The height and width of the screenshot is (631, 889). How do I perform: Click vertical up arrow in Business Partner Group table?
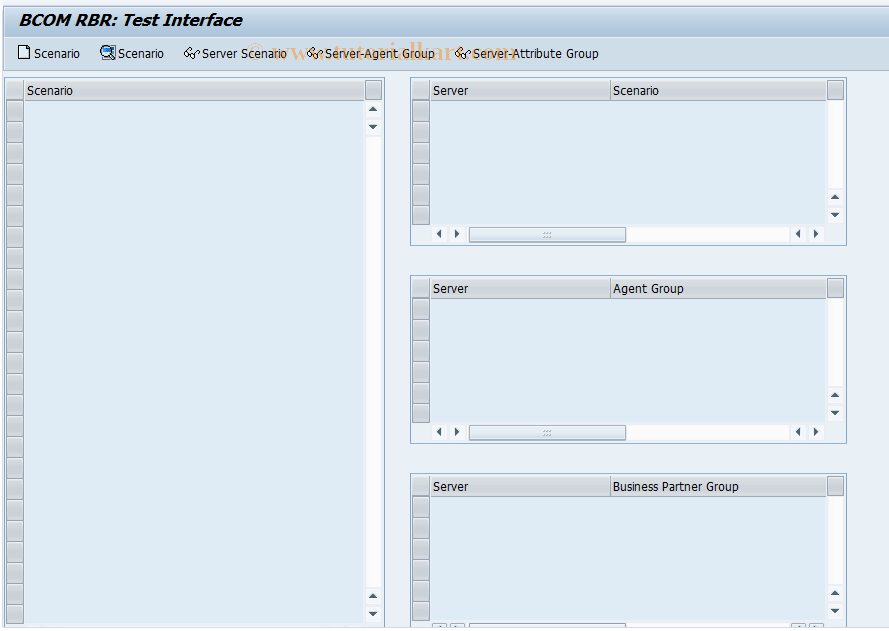pyautogui.click(x=835, y=593)
